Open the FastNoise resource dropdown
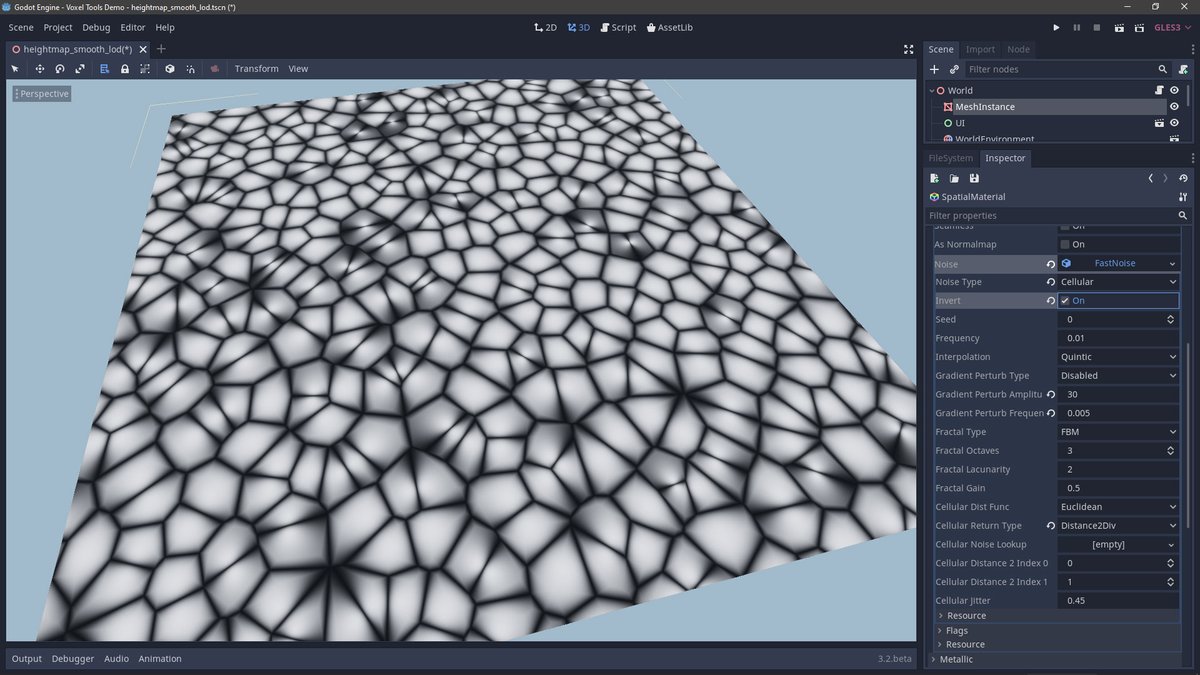 click(1172, 264)
